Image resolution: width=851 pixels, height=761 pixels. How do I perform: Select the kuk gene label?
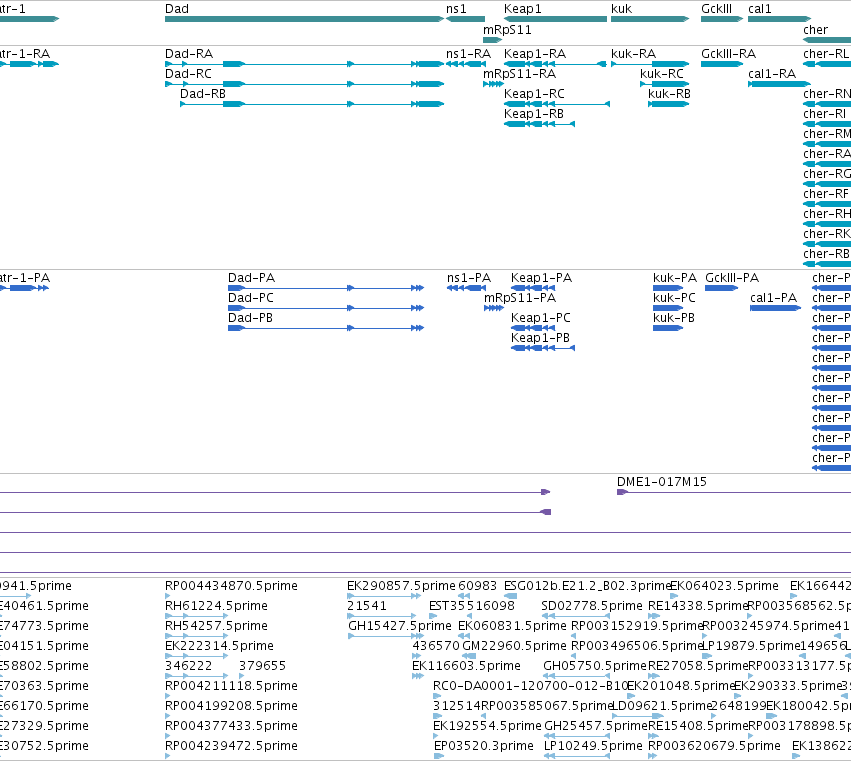point(621,9)
